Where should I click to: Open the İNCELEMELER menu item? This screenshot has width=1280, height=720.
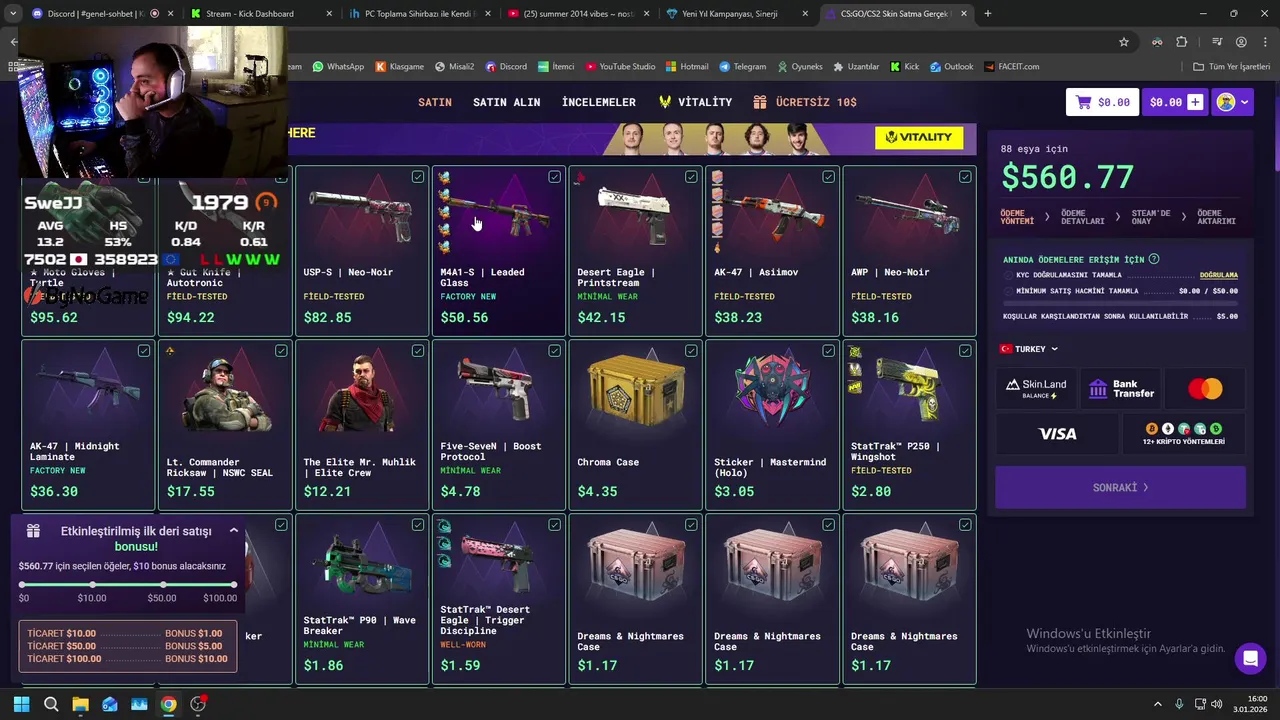tap(598, 102)
